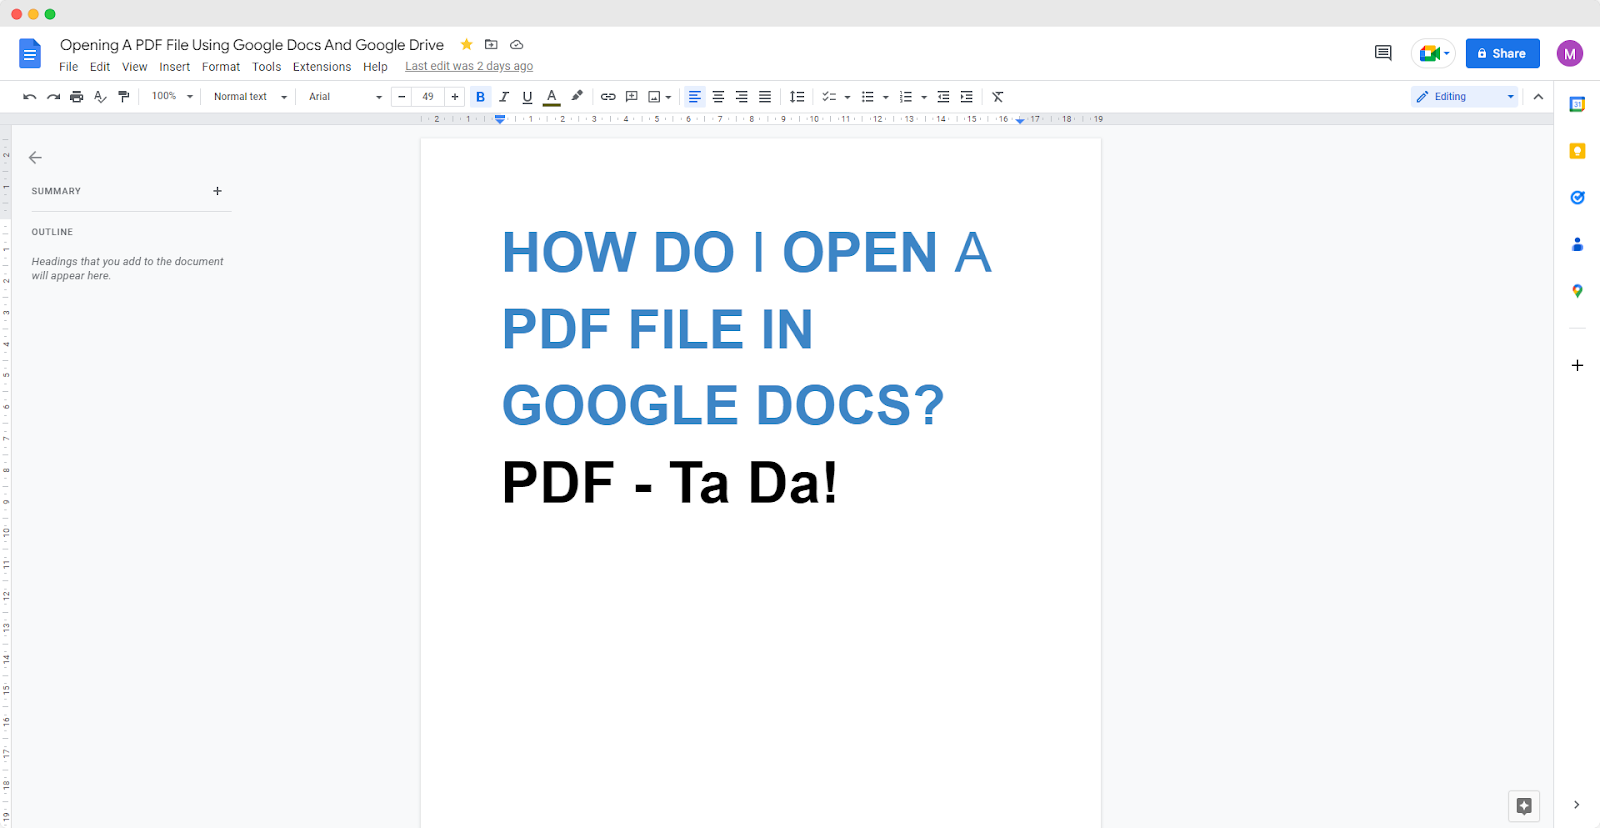Open the Extensions menu
The image size is (1600, 828).
click(x=322, y=67)
